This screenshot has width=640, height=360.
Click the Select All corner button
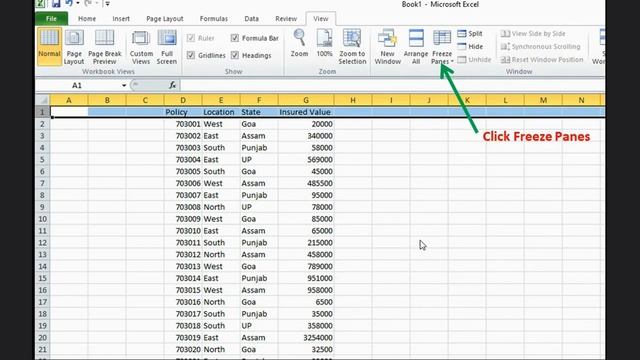(42, 100)
